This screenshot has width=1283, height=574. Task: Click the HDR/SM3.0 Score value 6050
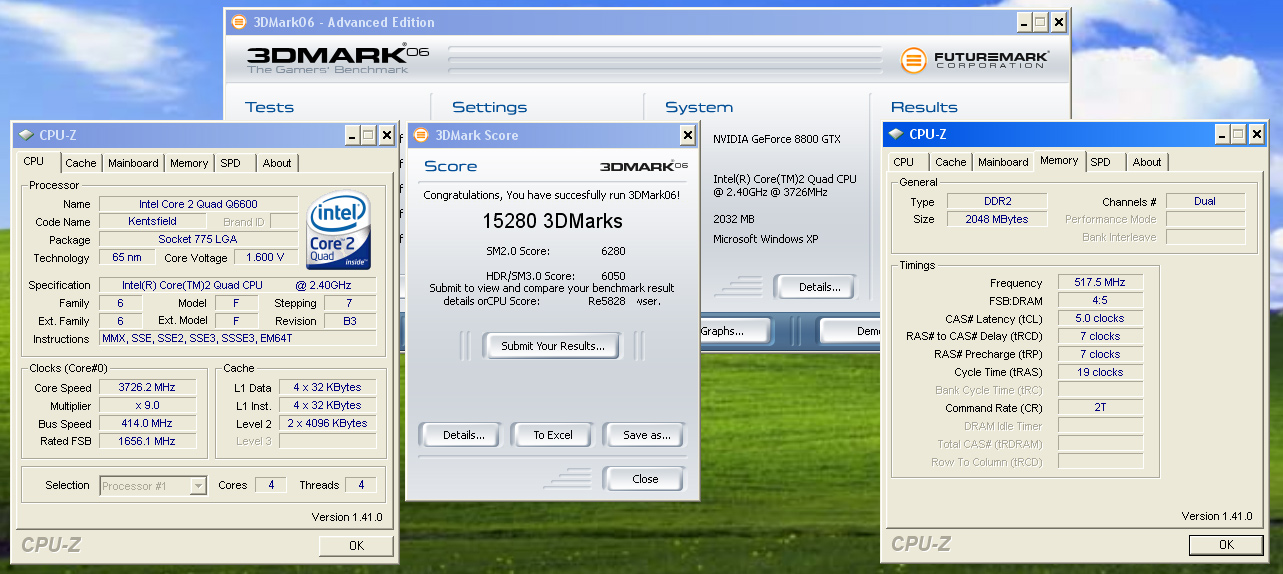pos(613,277)
